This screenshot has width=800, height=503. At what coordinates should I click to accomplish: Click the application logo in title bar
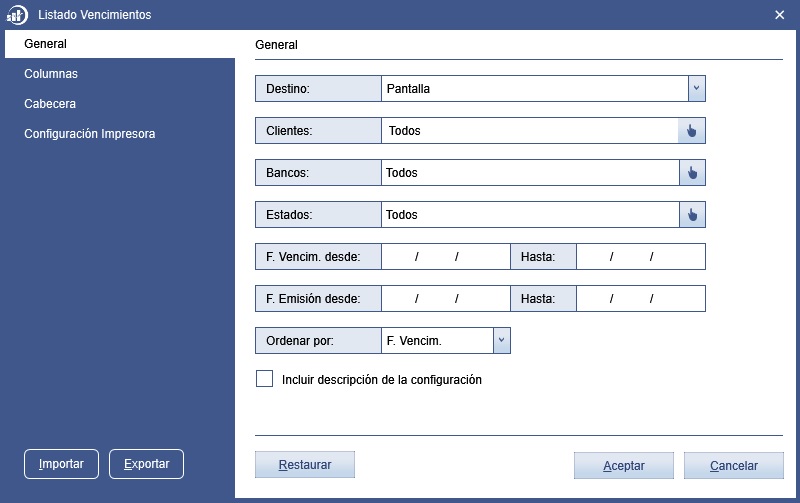point(17,15)
